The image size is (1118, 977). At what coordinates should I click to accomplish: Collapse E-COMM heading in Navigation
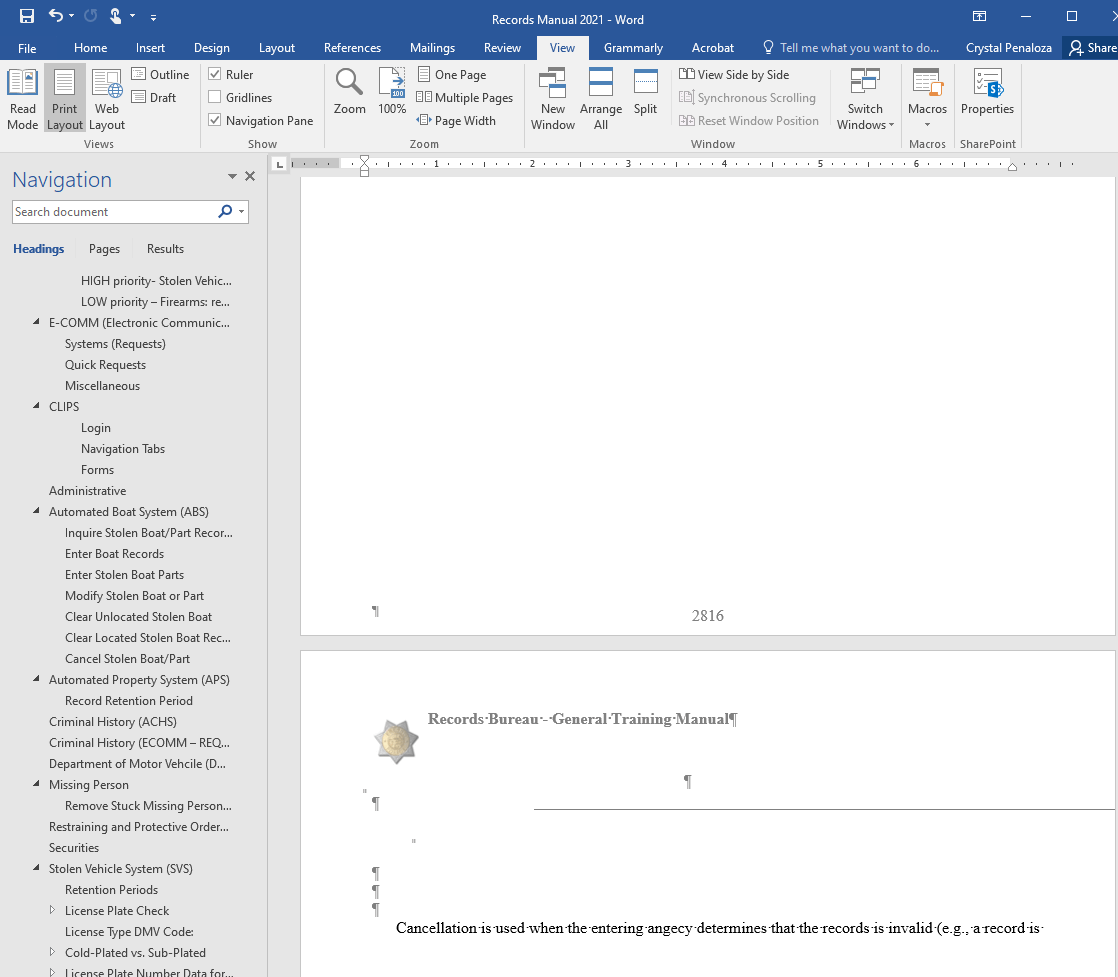[36, 322]
